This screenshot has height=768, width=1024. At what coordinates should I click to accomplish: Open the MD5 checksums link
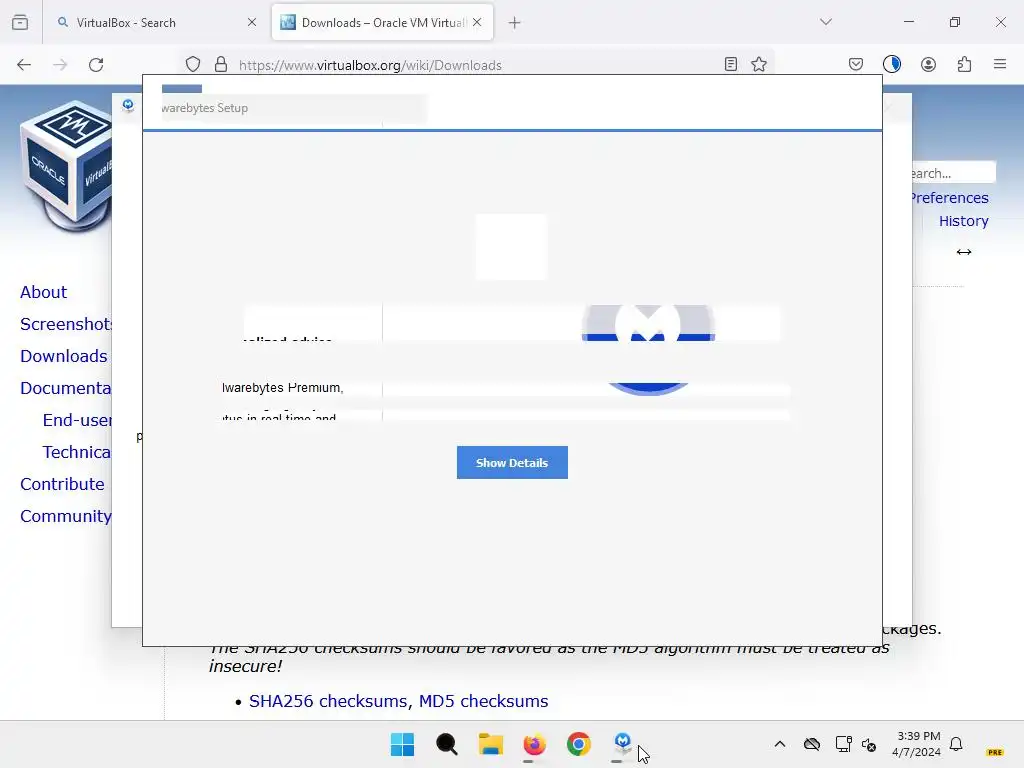(483, 701)
